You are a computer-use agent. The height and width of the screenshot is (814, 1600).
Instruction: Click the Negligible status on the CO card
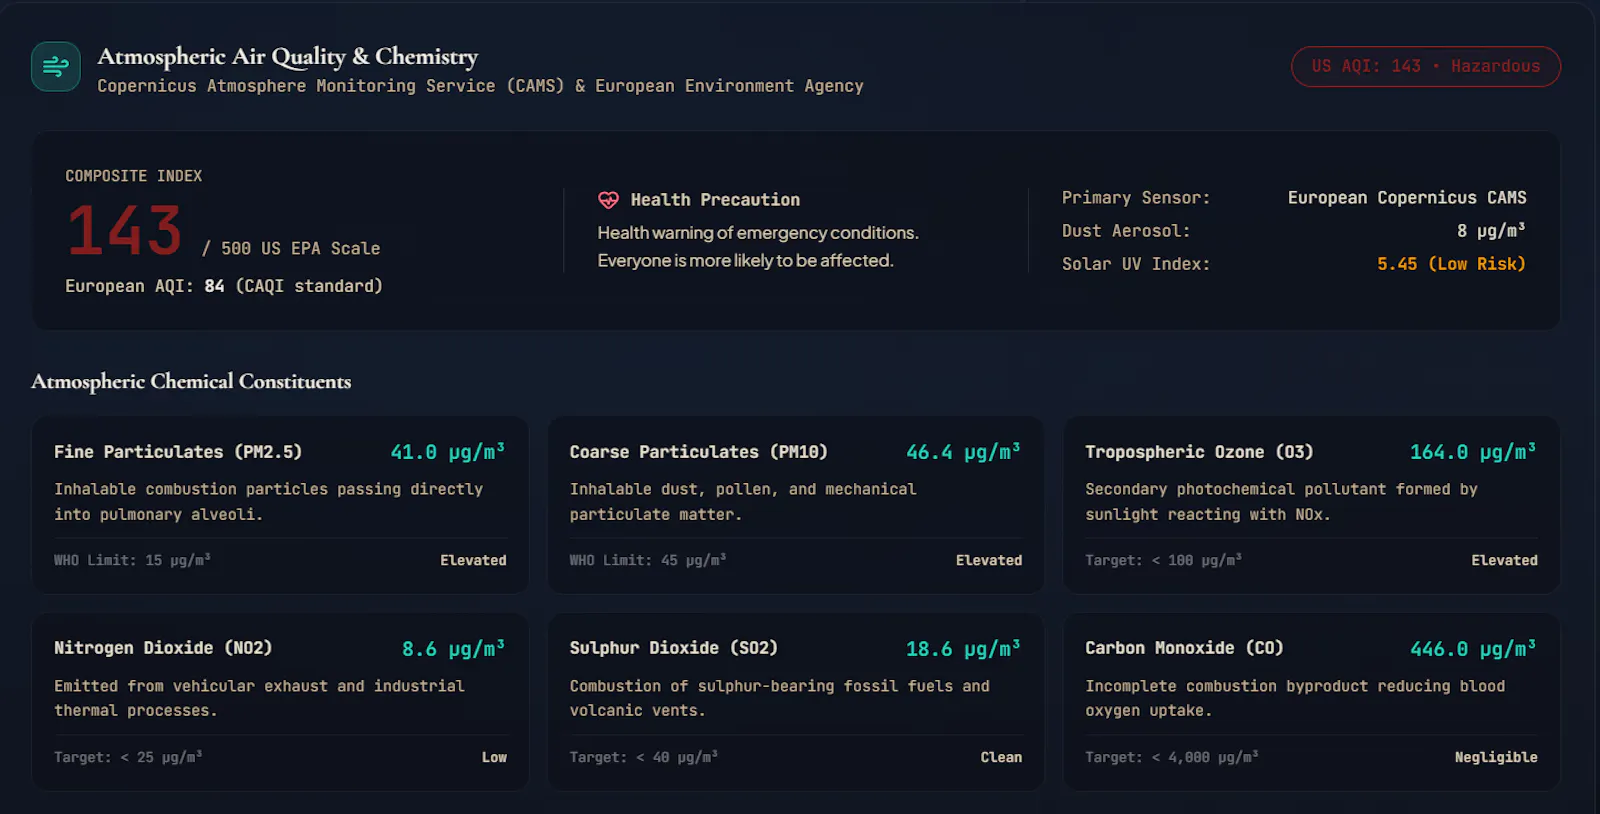pos(1496,757)
